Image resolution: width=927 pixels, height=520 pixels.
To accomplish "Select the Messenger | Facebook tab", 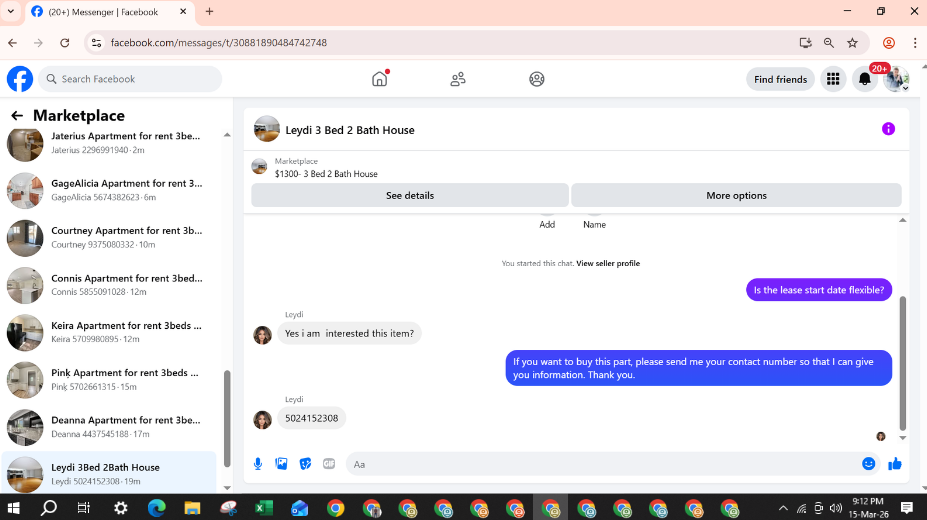I will click(109, 12).
